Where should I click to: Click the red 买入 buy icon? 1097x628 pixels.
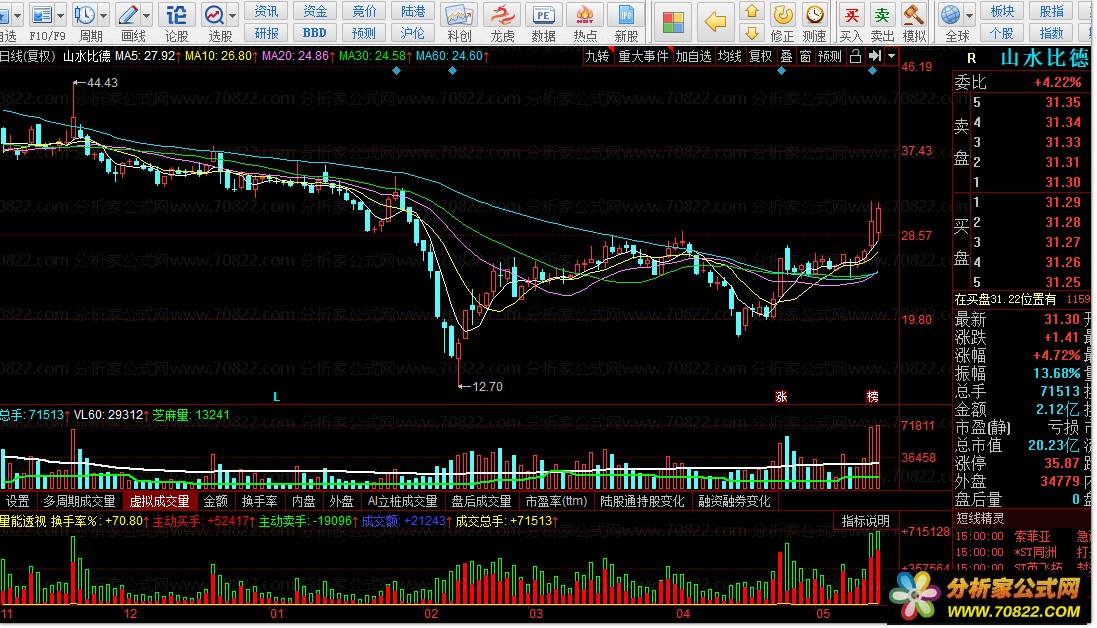click(851, 14)
